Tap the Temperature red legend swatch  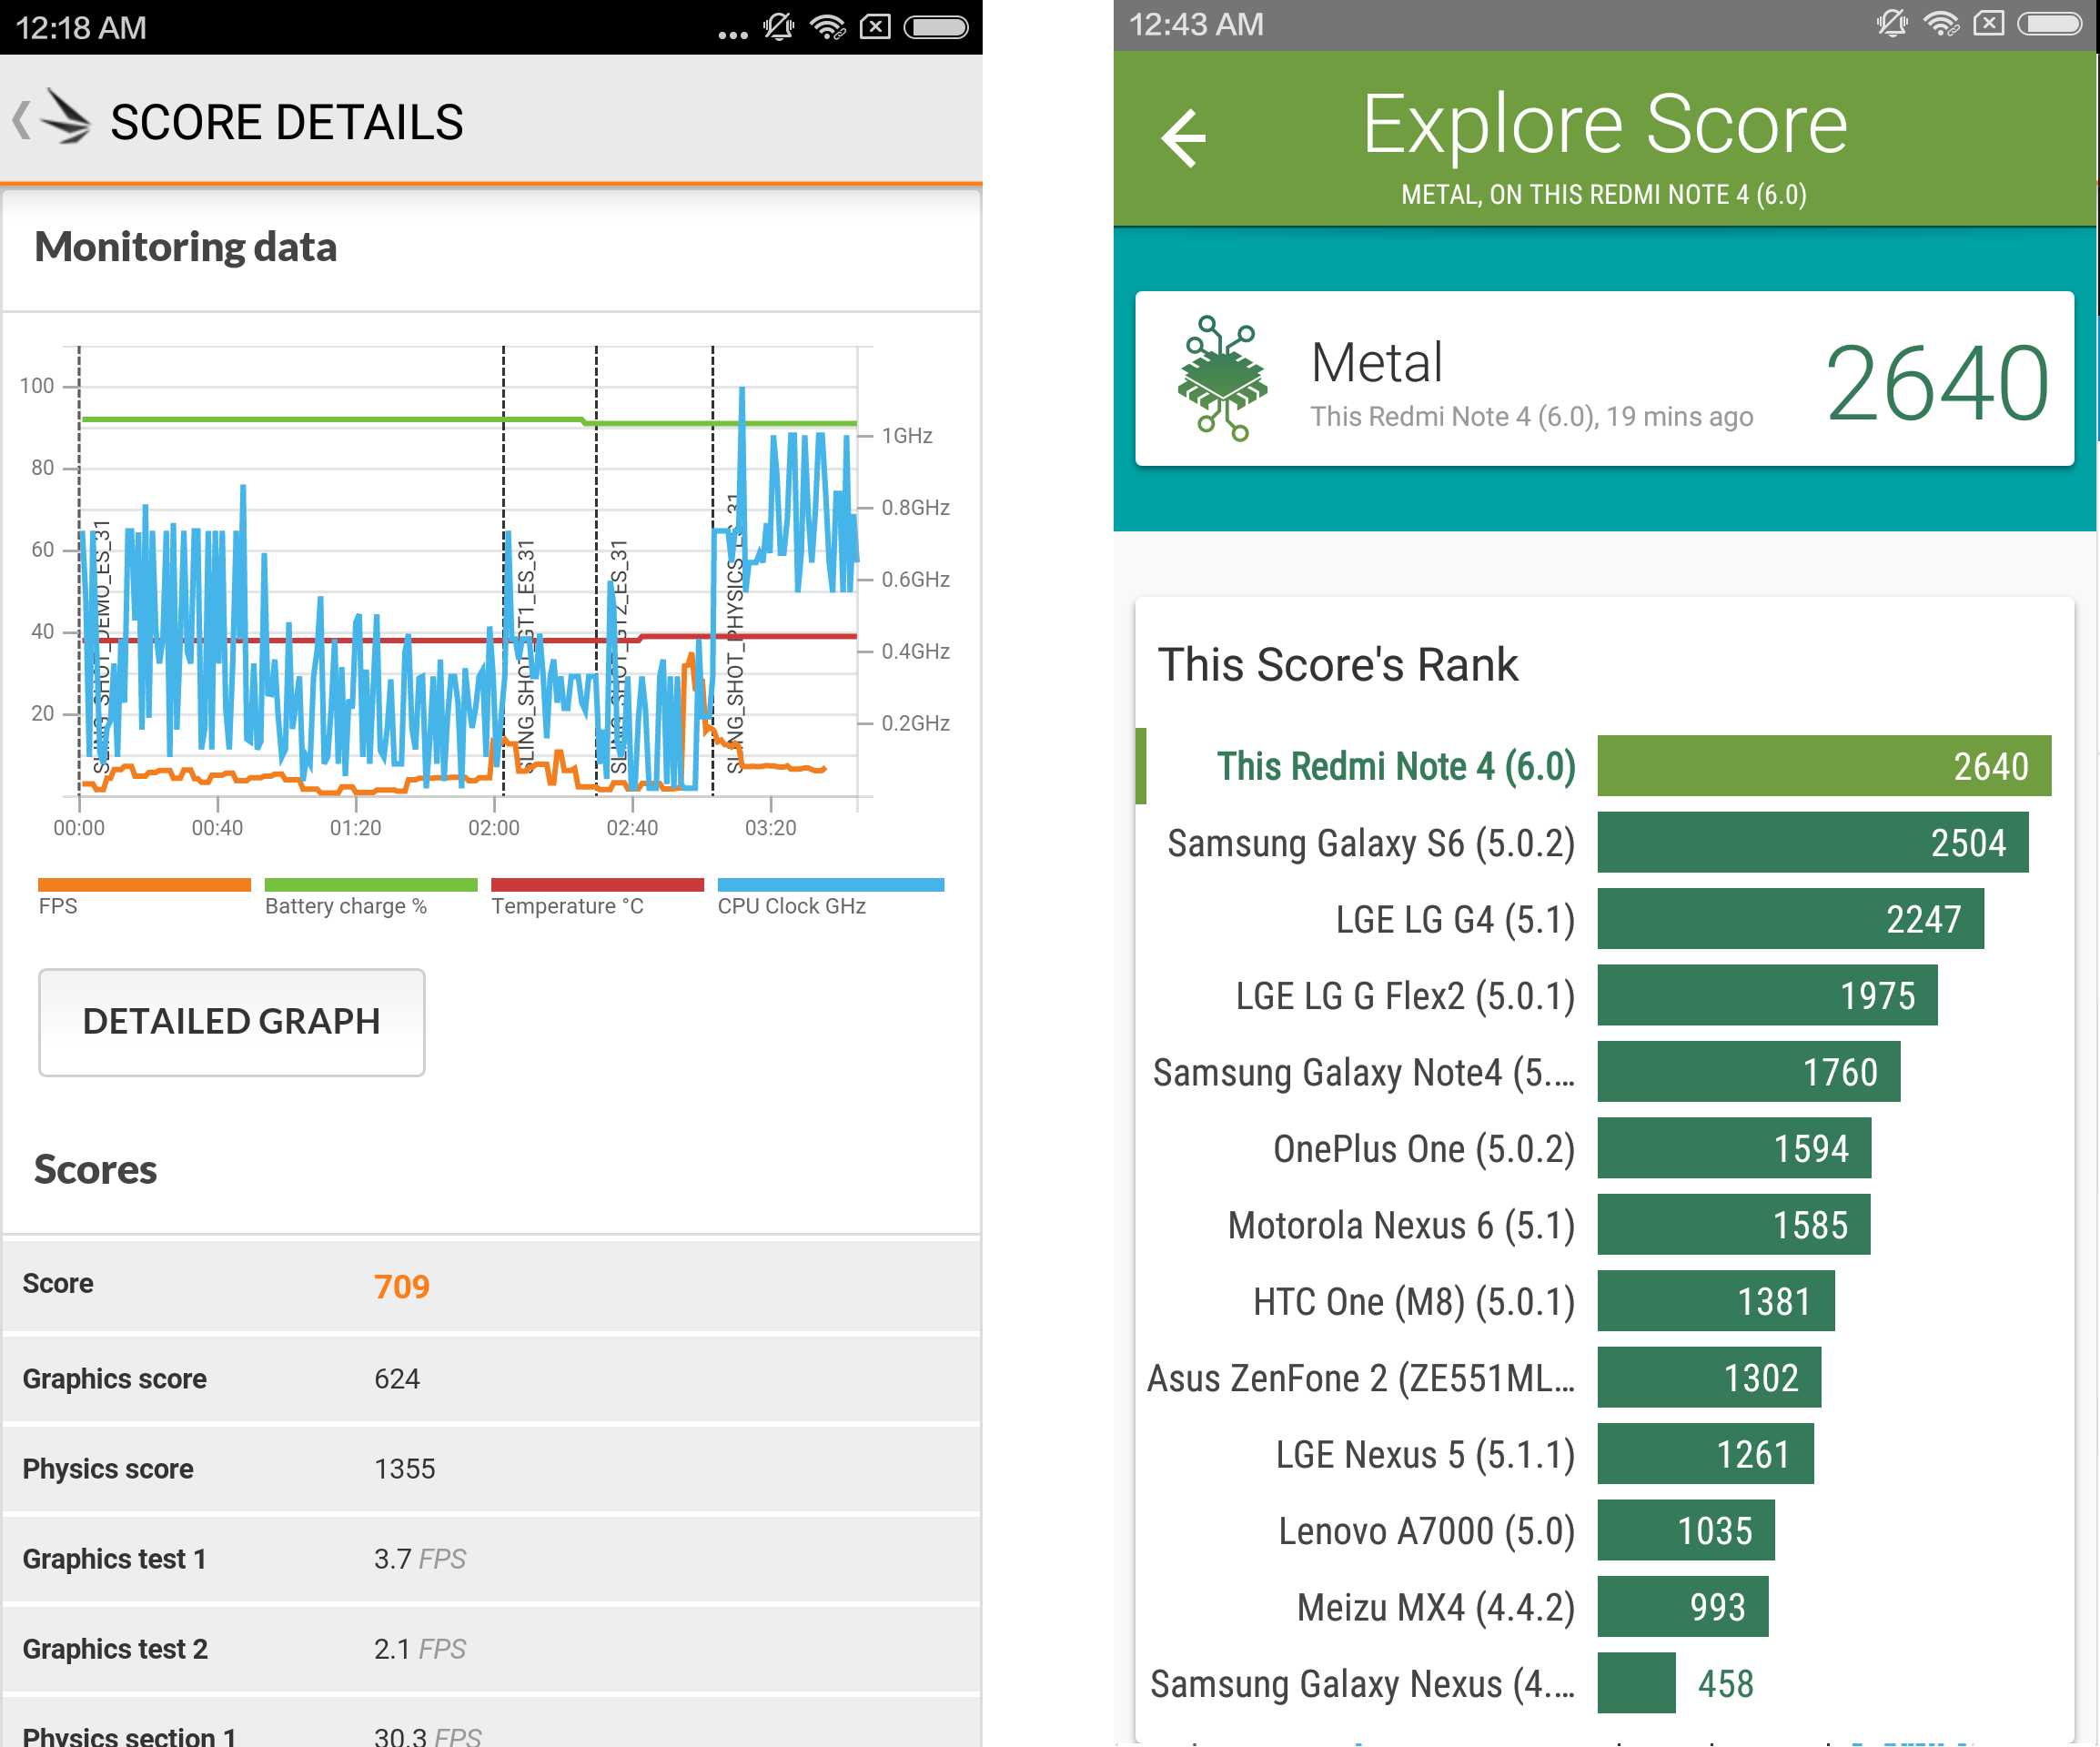597,885
